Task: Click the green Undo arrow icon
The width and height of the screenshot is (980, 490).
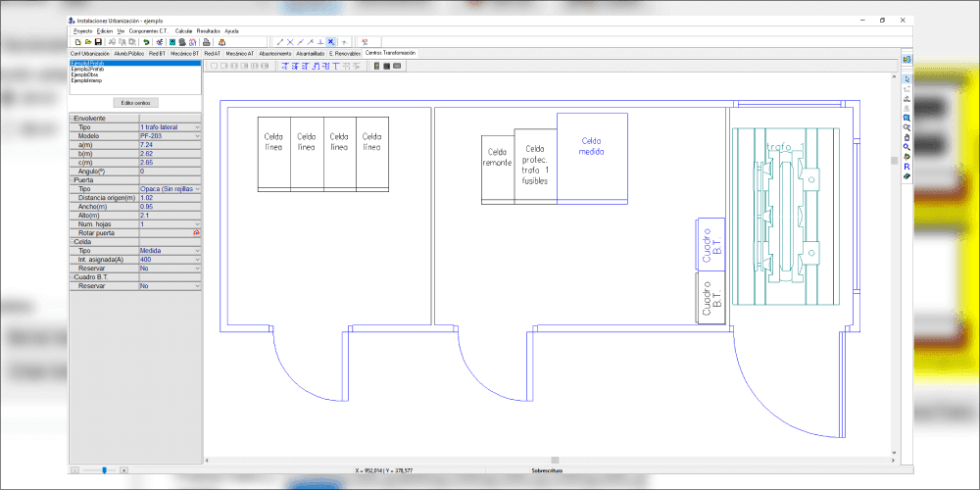Action: (147, 42)
